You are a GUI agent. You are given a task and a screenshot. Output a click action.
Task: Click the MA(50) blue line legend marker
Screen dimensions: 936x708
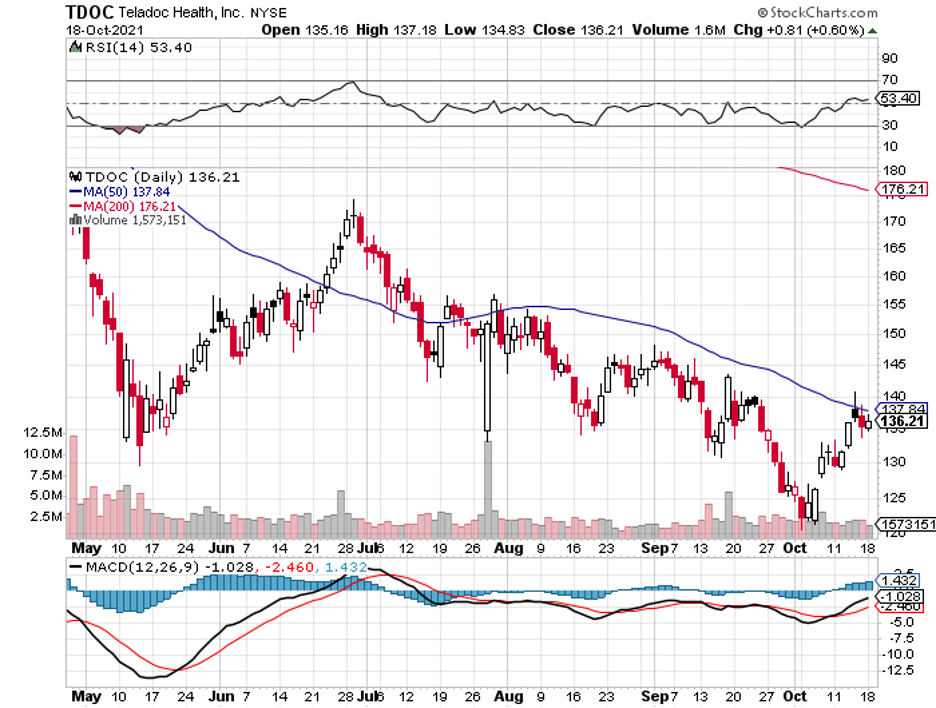[73, 190]
